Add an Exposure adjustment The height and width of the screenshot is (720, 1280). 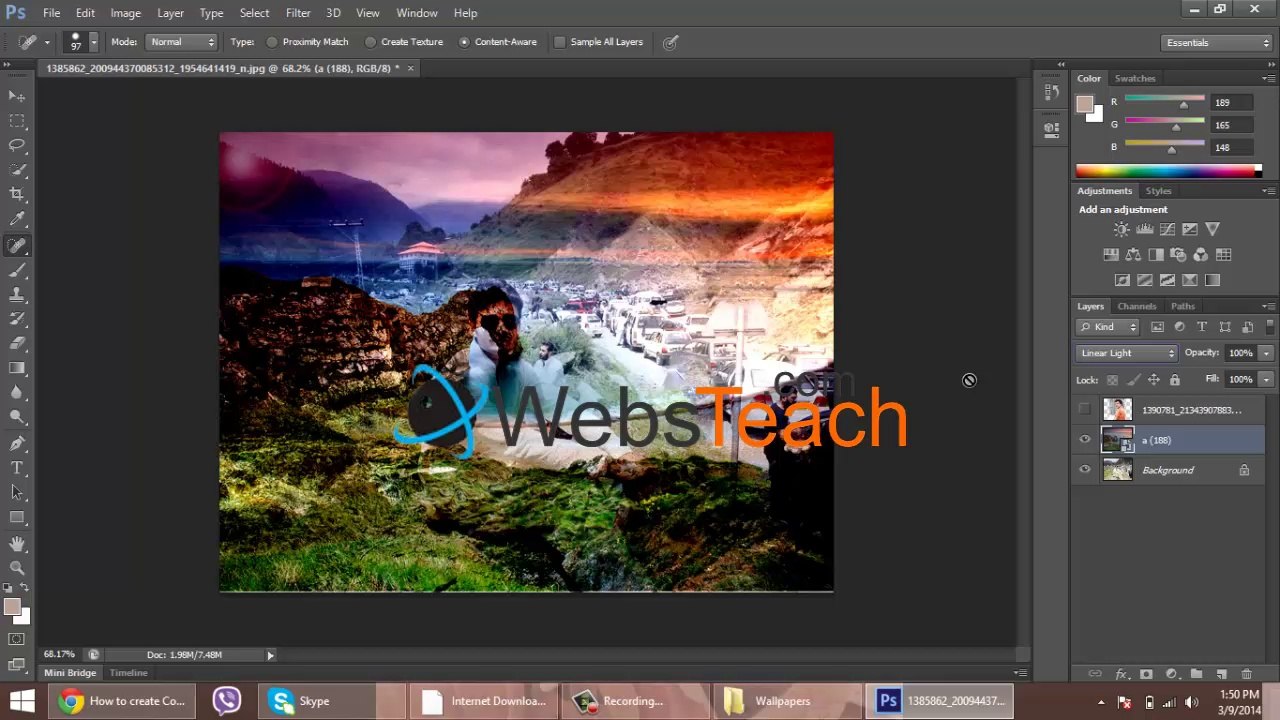coord(1189,229)
